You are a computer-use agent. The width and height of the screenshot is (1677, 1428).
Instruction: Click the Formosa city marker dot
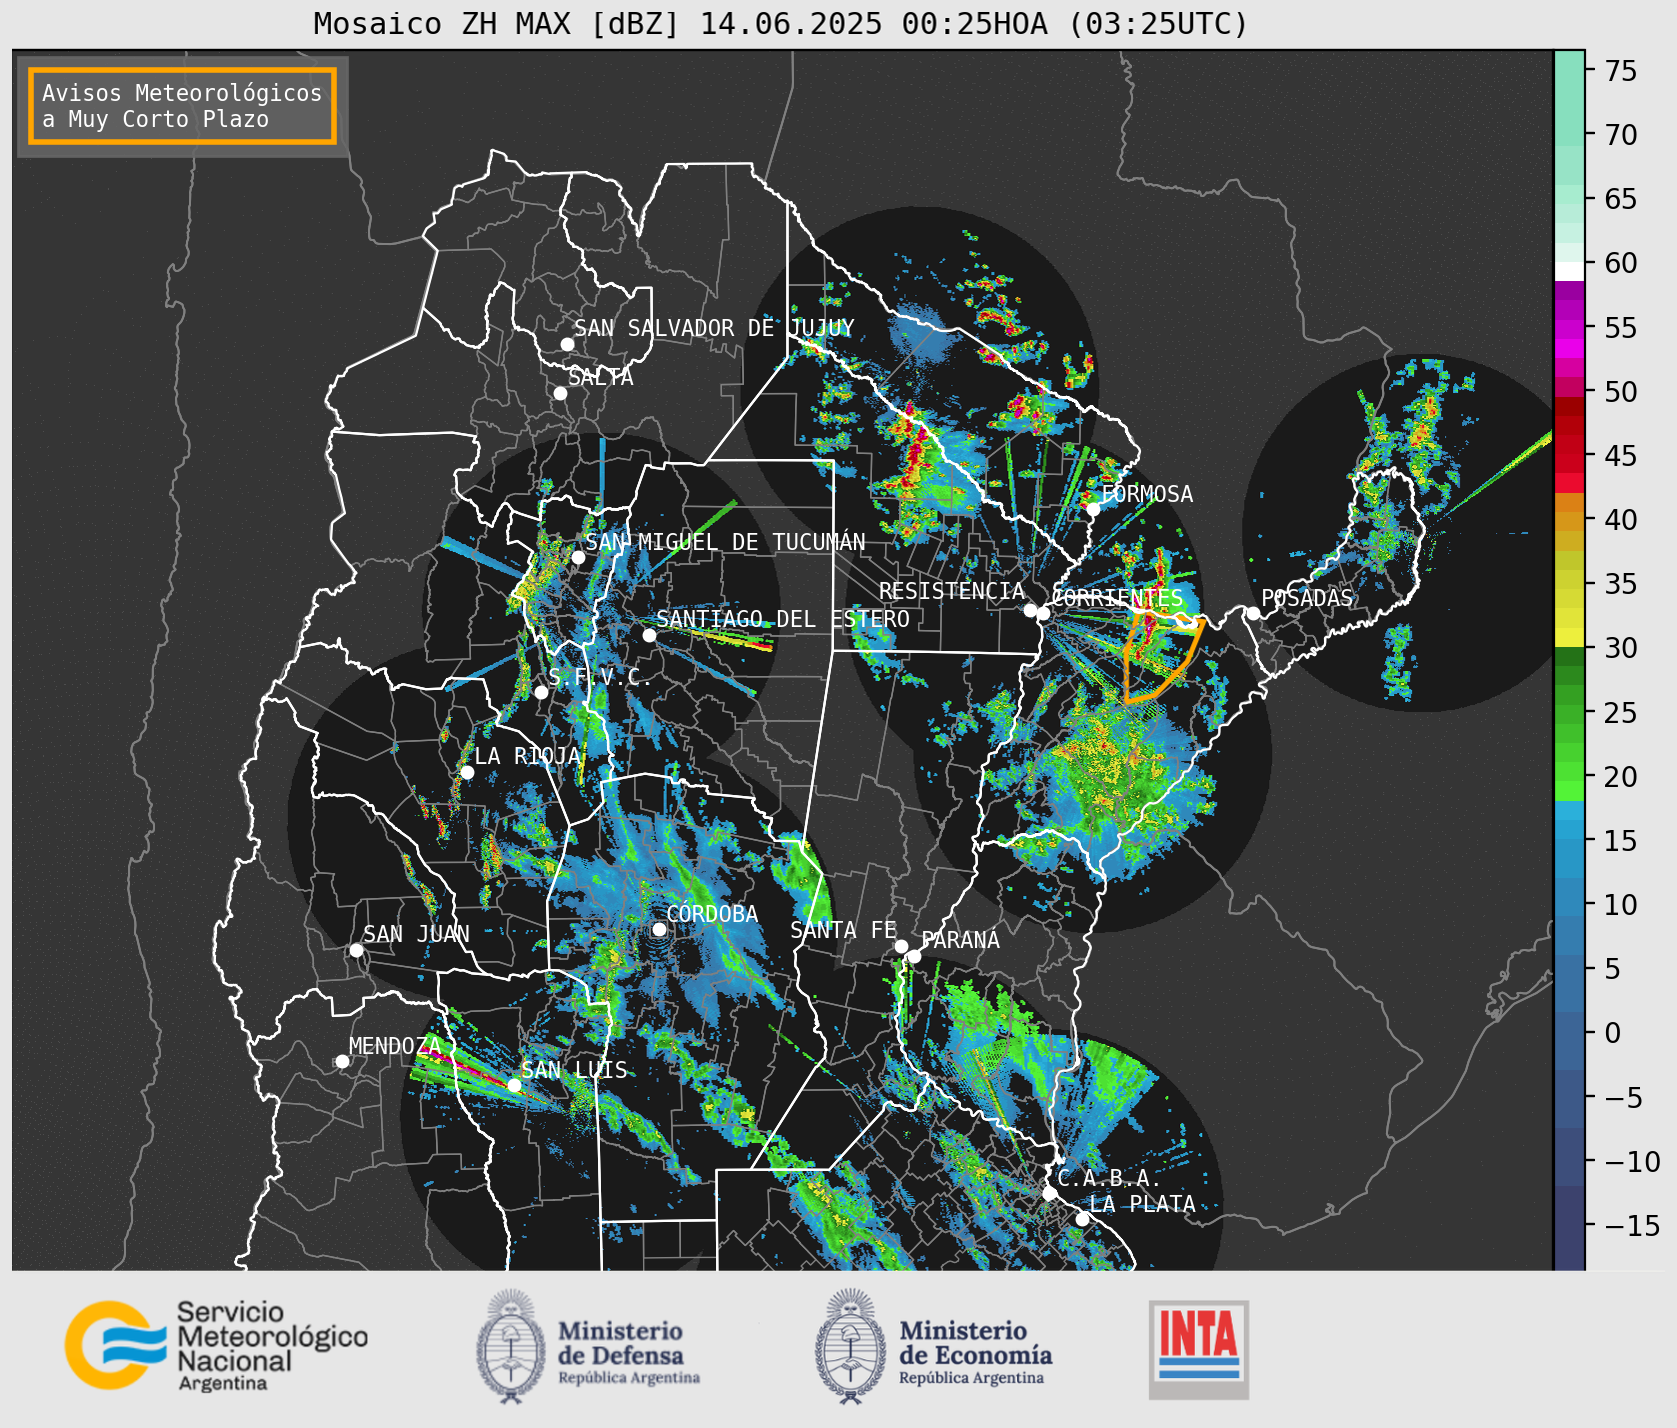coord(1093,510)
